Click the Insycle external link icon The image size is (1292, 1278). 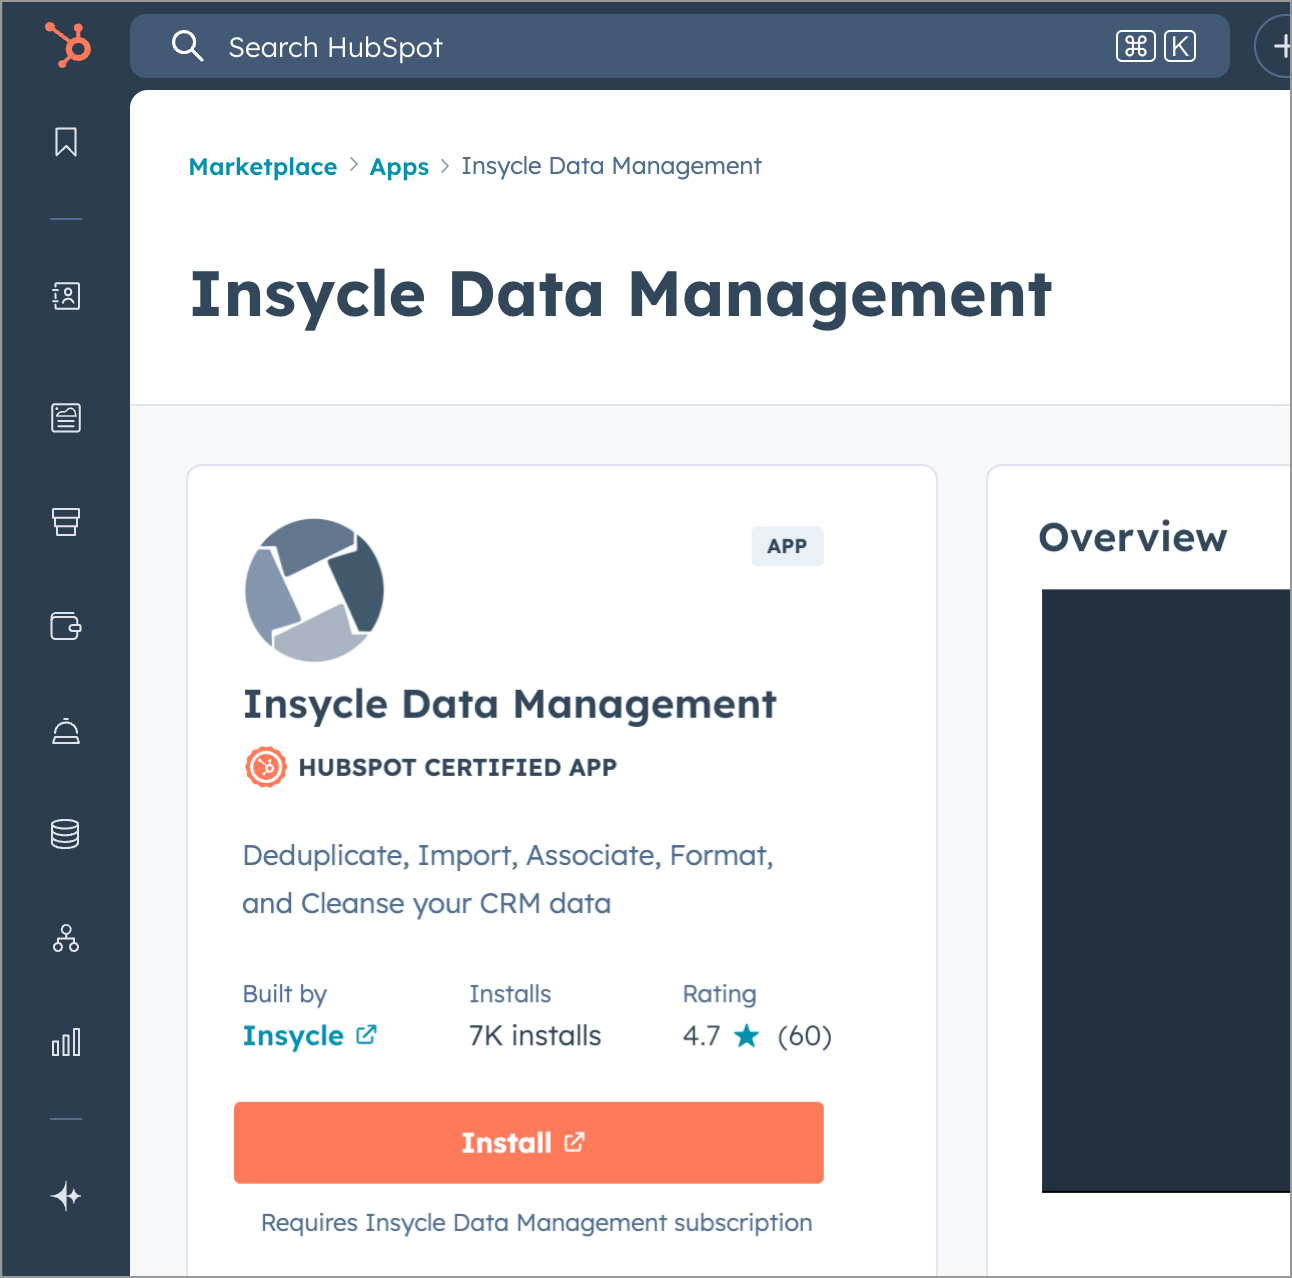[x=366, y=1035]
